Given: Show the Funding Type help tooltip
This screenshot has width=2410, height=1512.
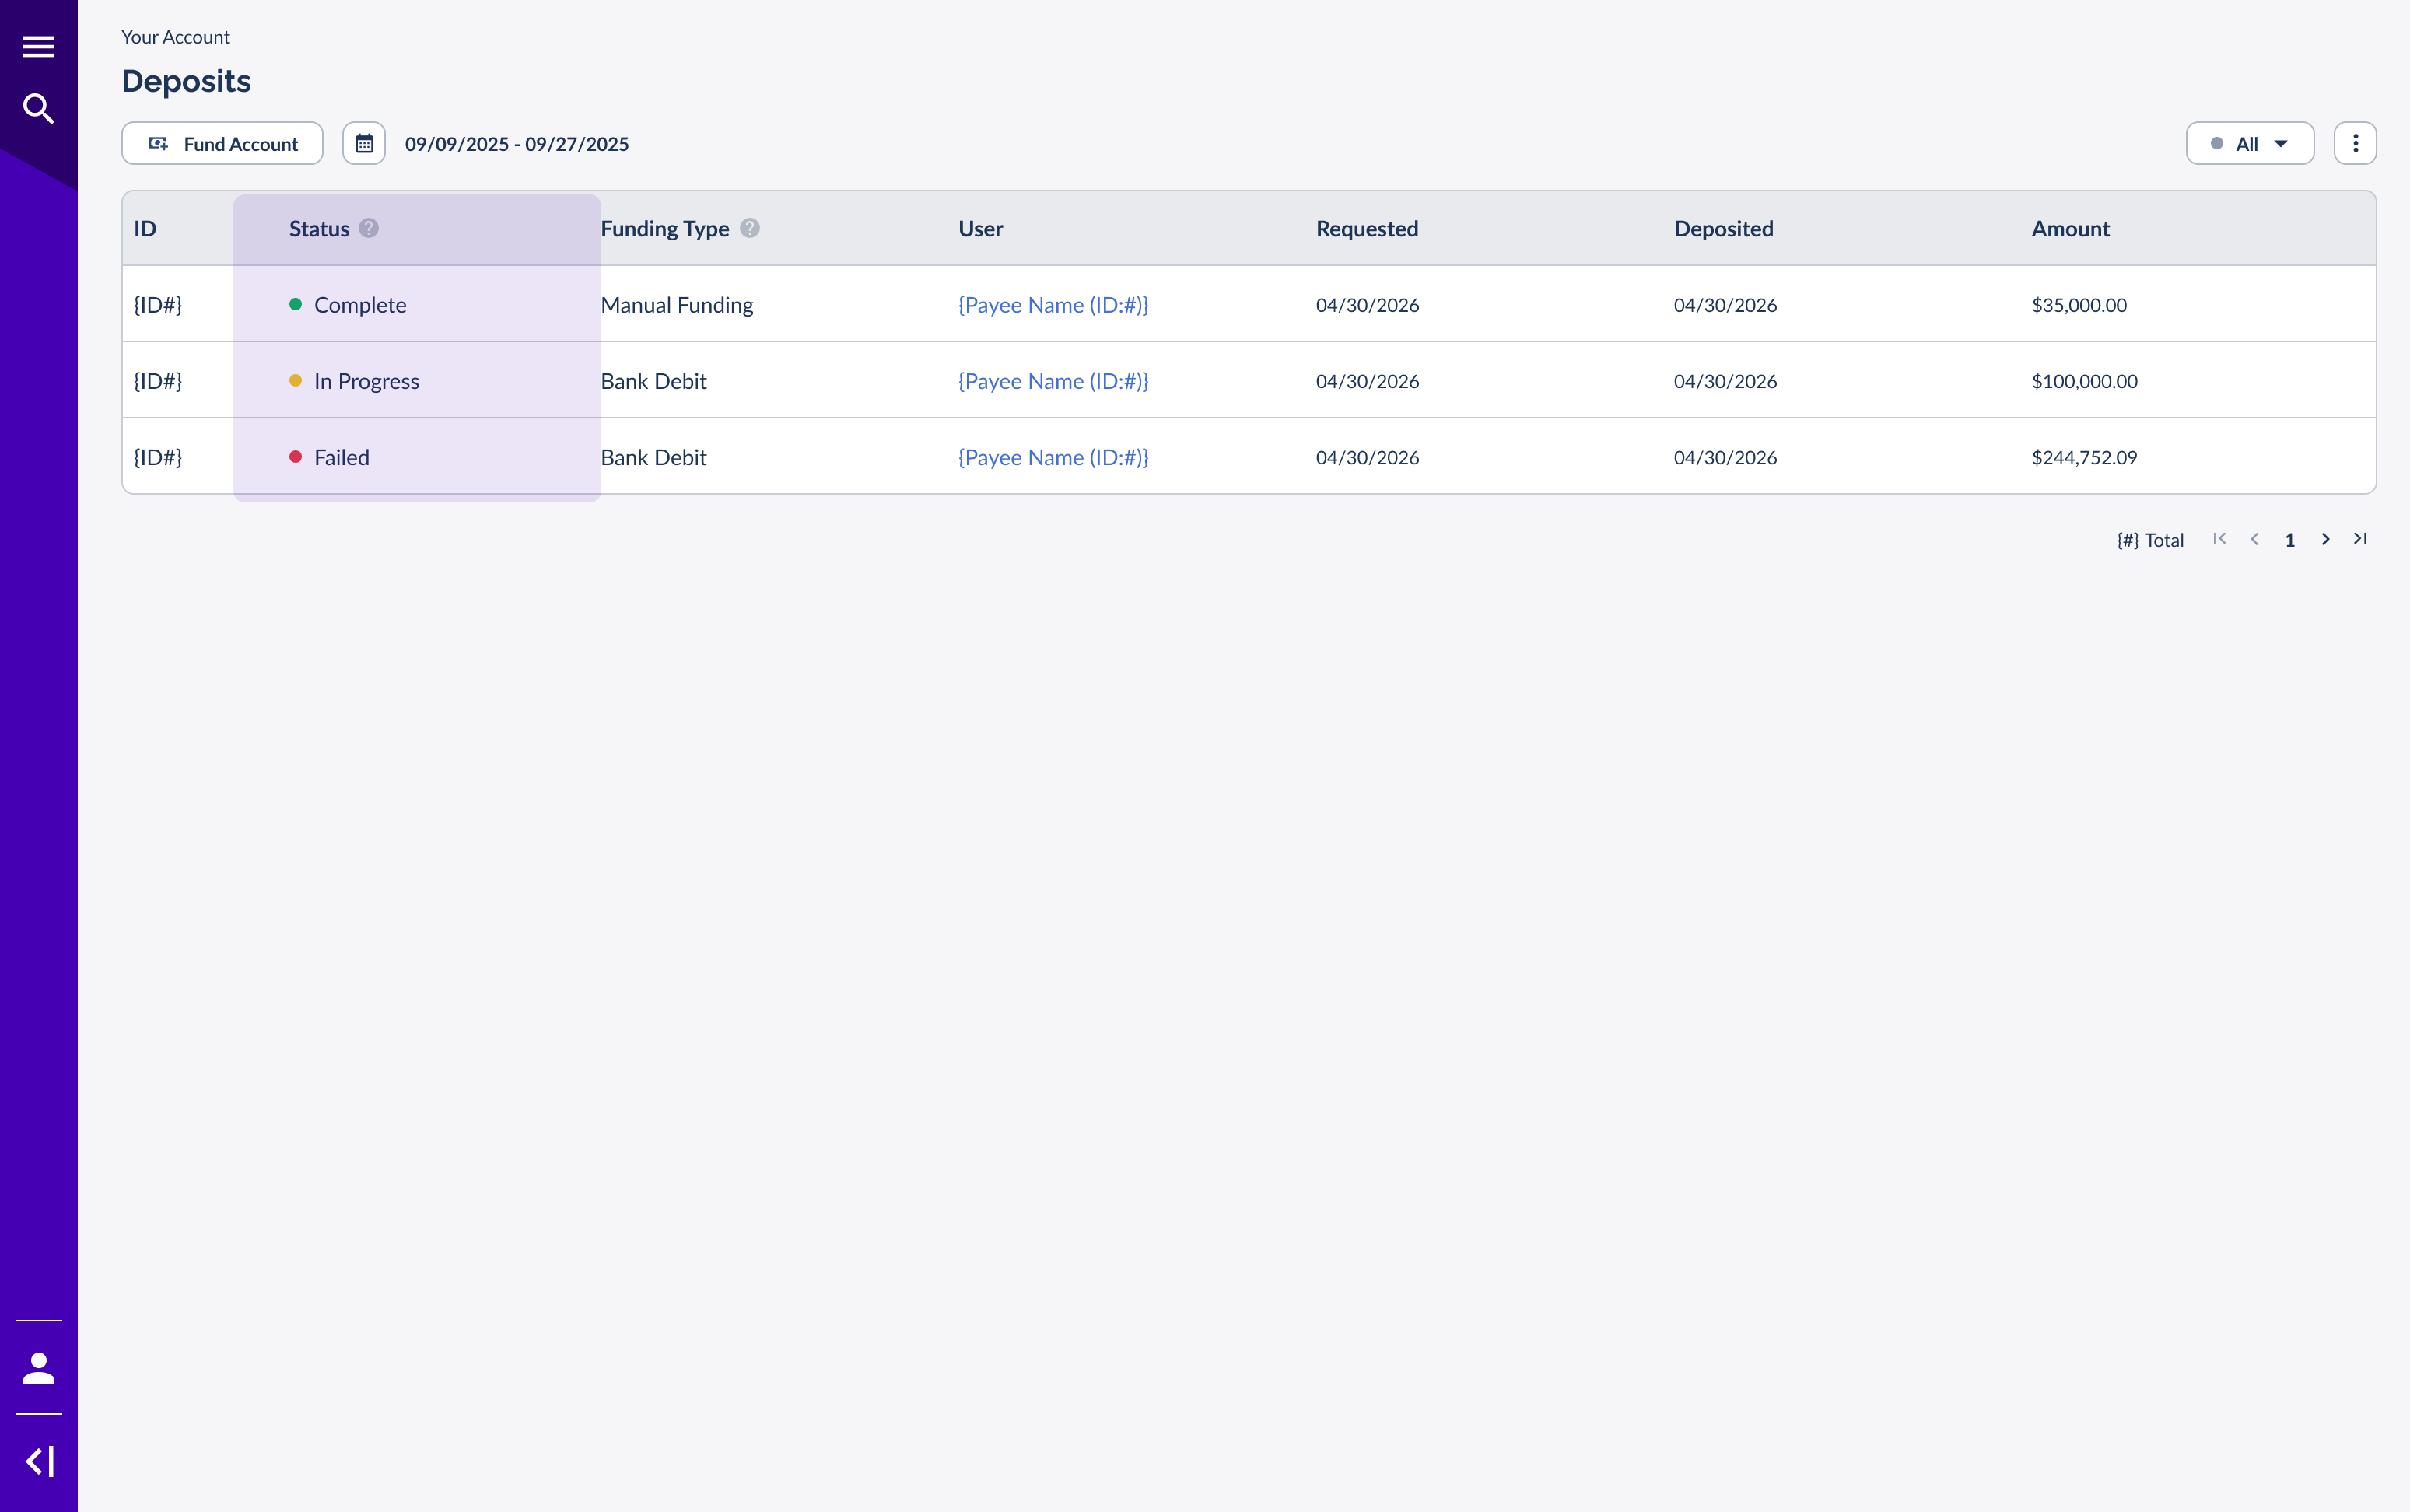Looking at the screenshot, I should coord(750,228).
